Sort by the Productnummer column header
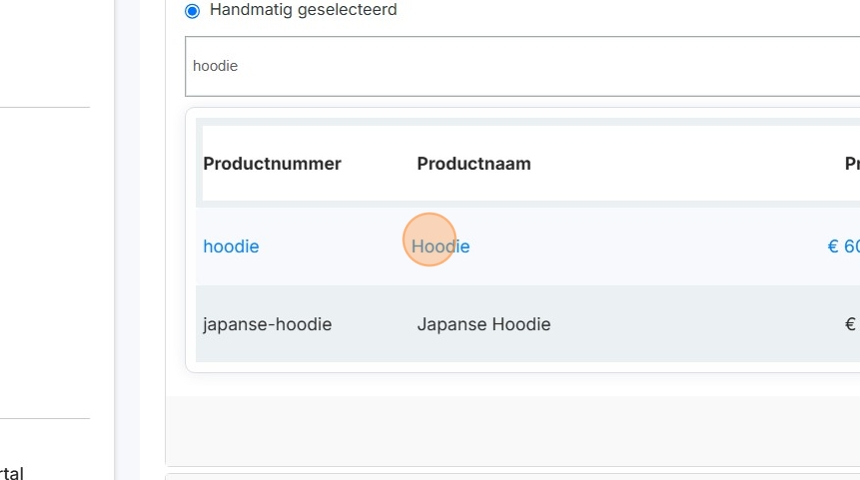Screen dimensions: 860x480 pyautogui.click(x=272, y=164)
